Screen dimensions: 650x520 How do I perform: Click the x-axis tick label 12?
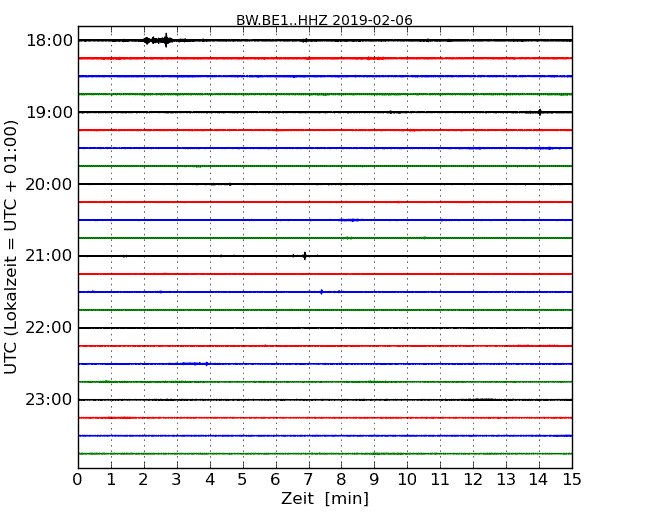click(473, 480)
